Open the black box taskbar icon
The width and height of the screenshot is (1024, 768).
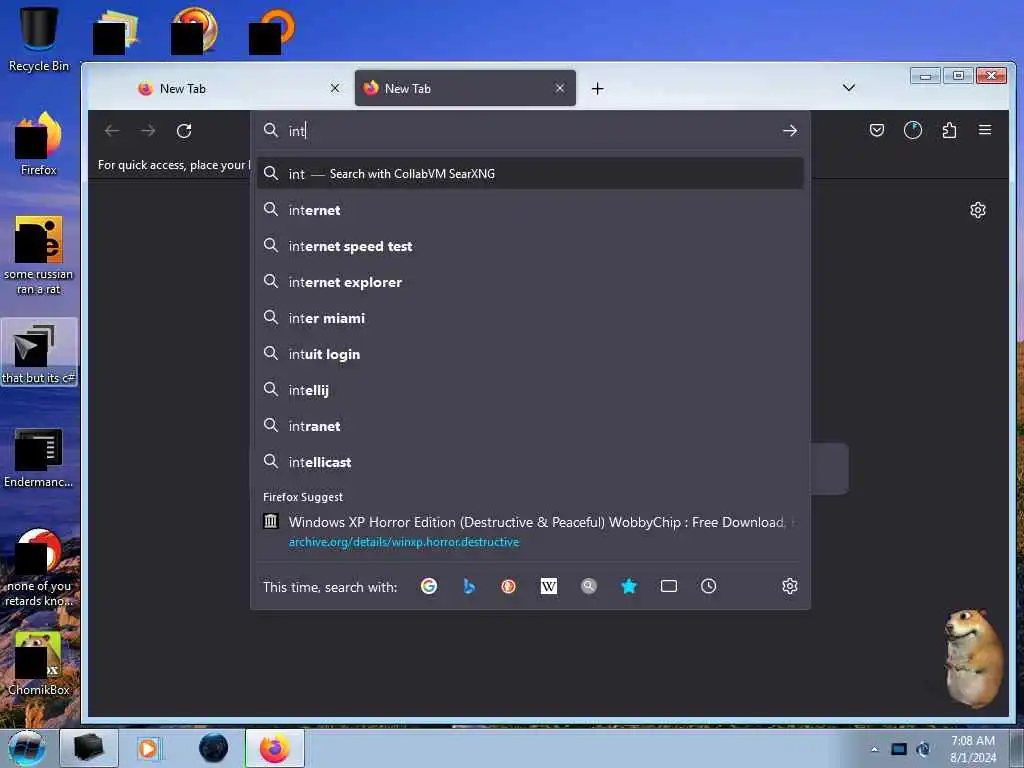pos(89,748)
